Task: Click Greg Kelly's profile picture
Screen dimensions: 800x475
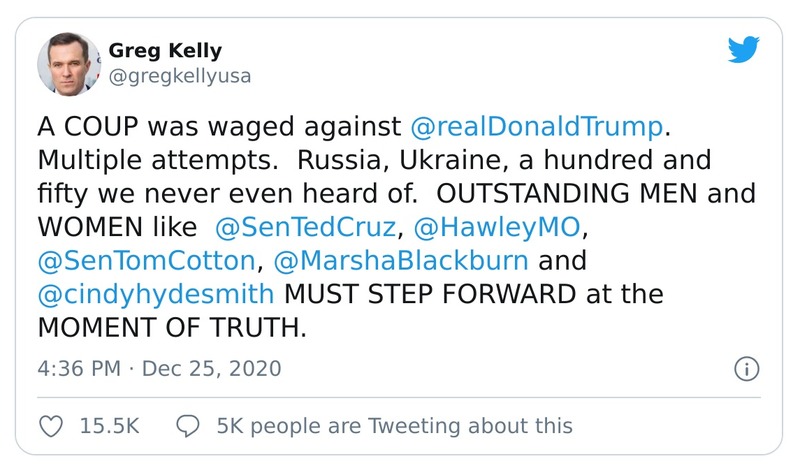Action: pos(69,62)
